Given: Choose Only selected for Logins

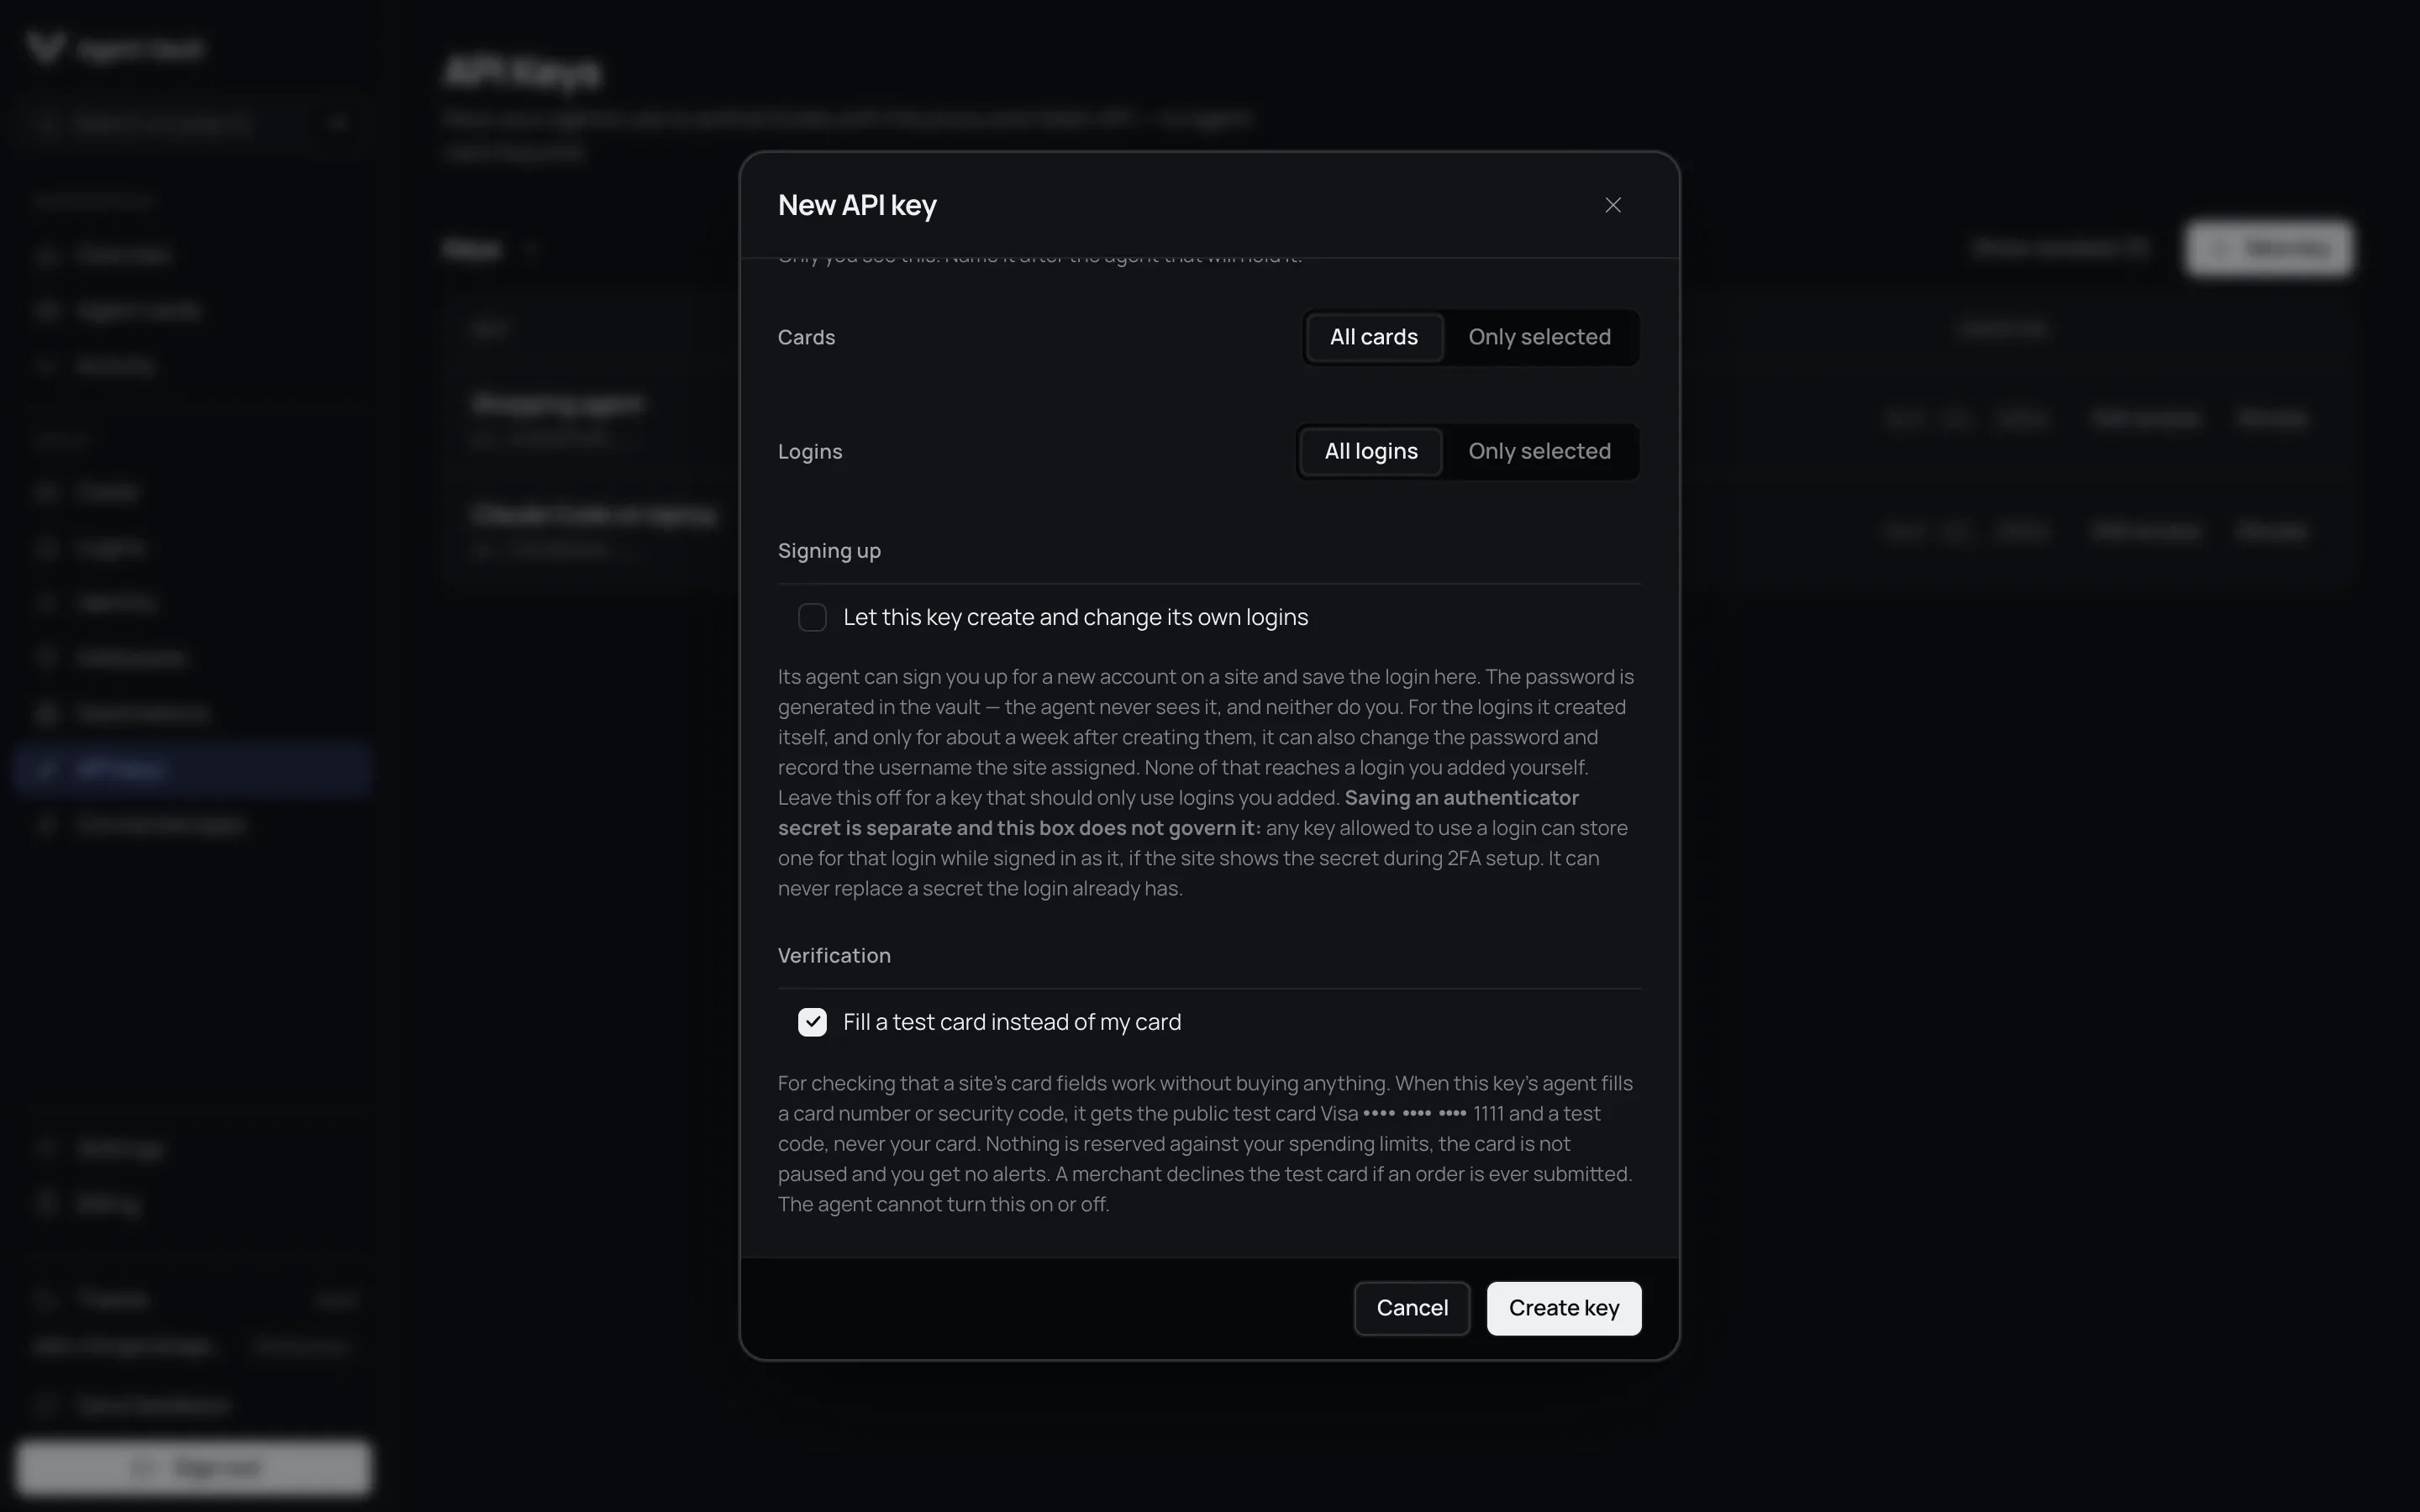Looking at the screenshot, I should tap(1539, 451).
